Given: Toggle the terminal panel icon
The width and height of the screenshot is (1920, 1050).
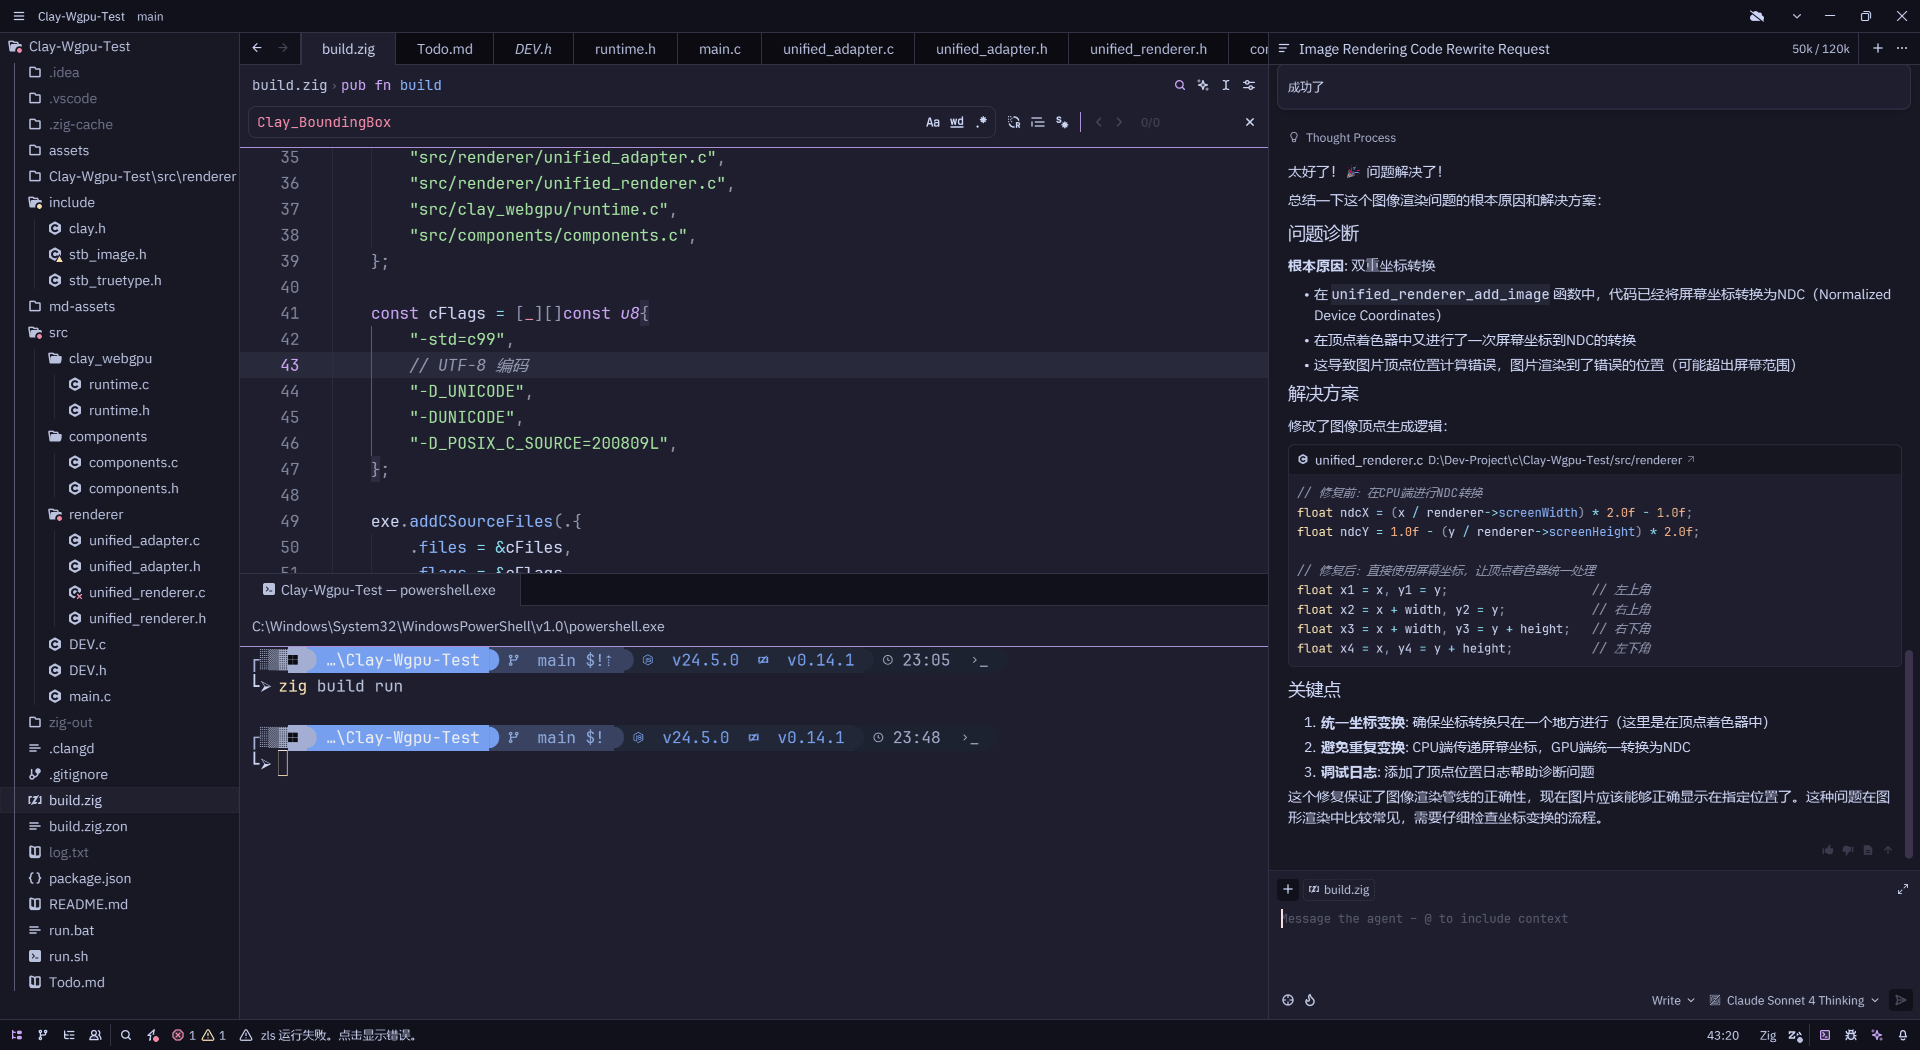Looking at the screenshot, I should pos(1825,1035).
